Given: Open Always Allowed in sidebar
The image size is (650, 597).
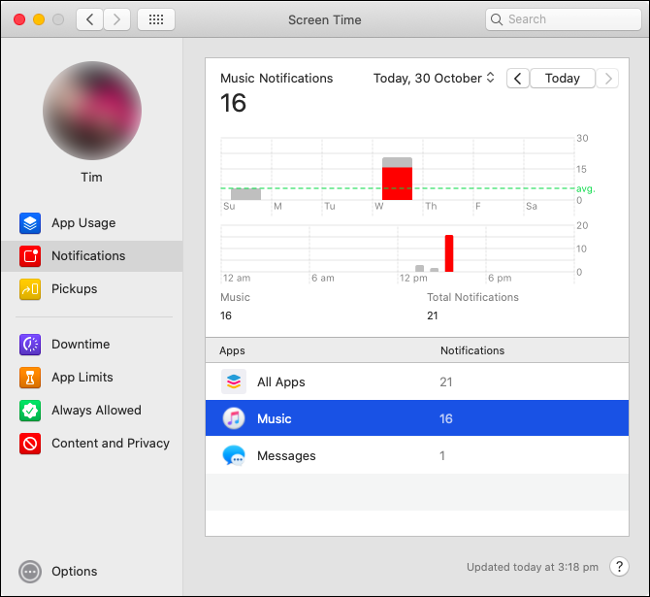Looking at the screenshot, I should point(97,410).
